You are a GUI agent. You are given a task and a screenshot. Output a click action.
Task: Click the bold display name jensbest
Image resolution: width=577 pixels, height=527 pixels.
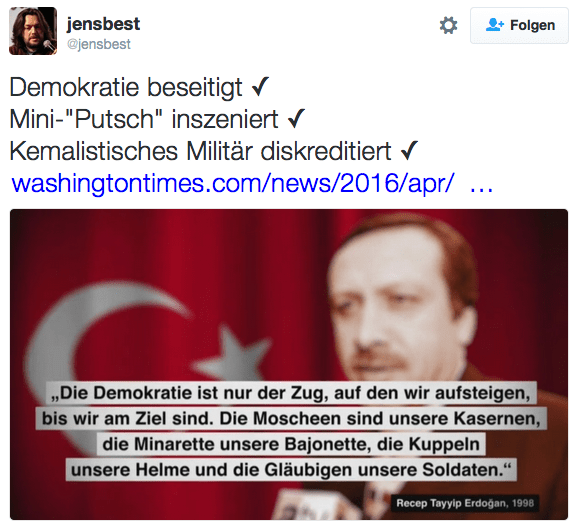click(103, 24)
